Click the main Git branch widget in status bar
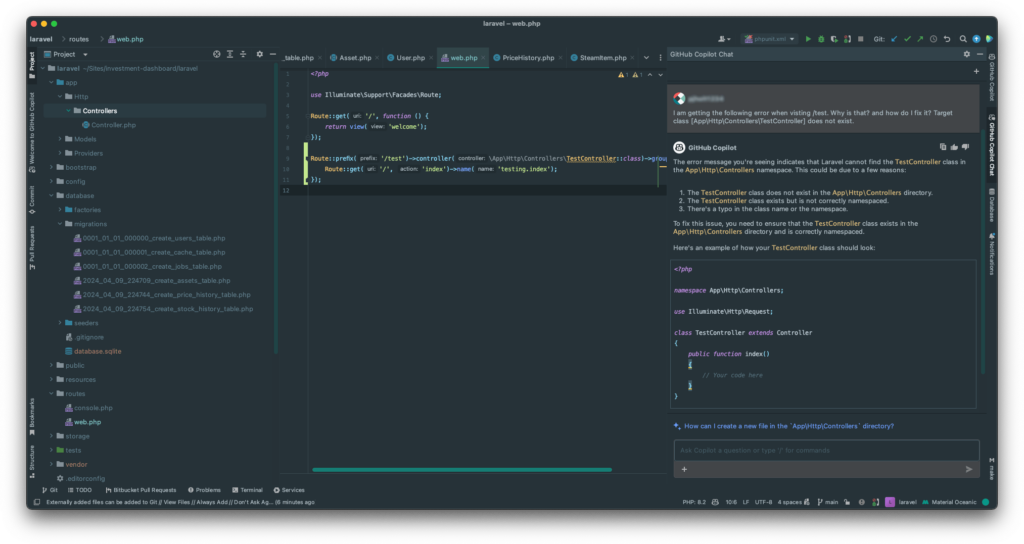 [827, 502]
